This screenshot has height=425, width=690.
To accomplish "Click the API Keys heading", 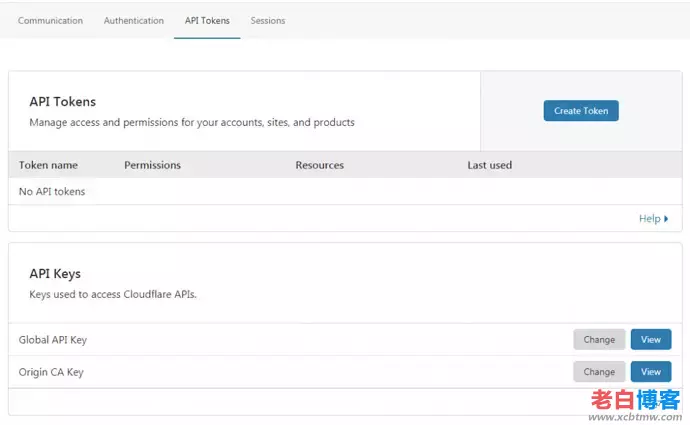I will click(55, 274).
